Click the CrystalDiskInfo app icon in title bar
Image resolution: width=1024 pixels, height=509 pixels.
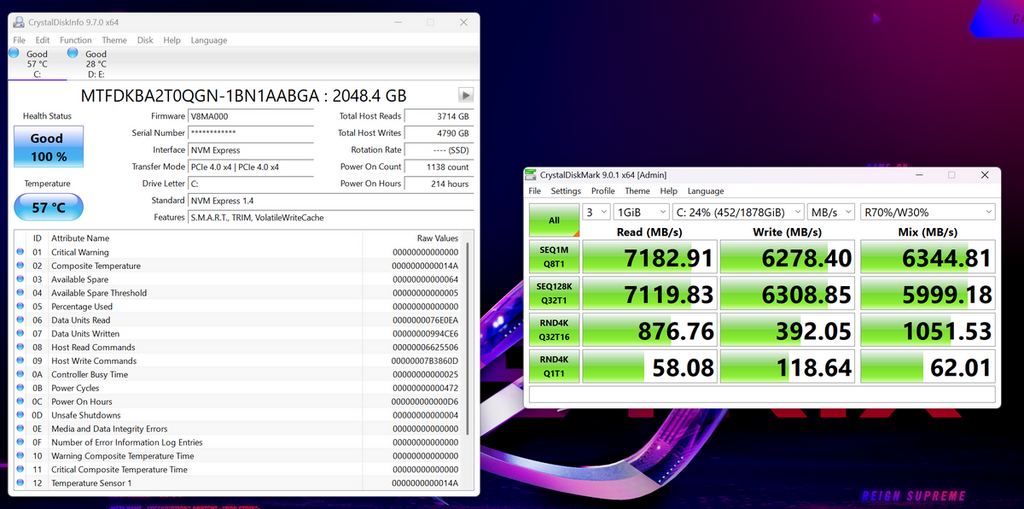click(19, 22)
